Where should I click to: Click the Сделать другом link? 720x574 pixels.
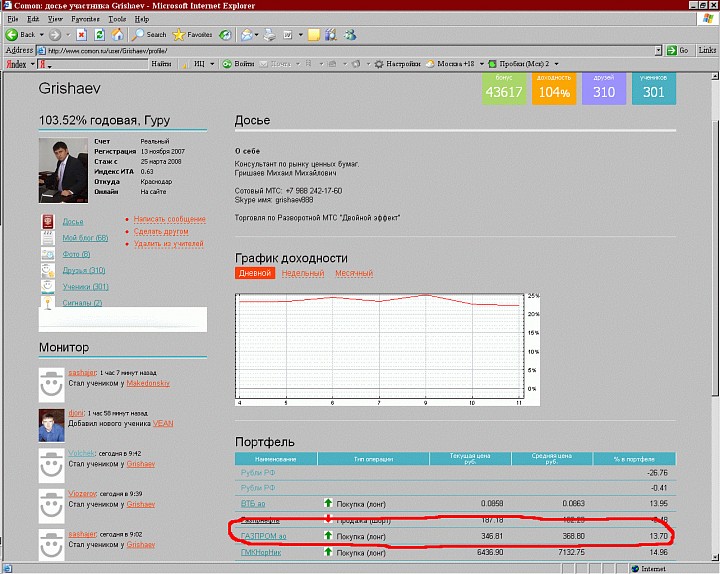coord(161,231)
